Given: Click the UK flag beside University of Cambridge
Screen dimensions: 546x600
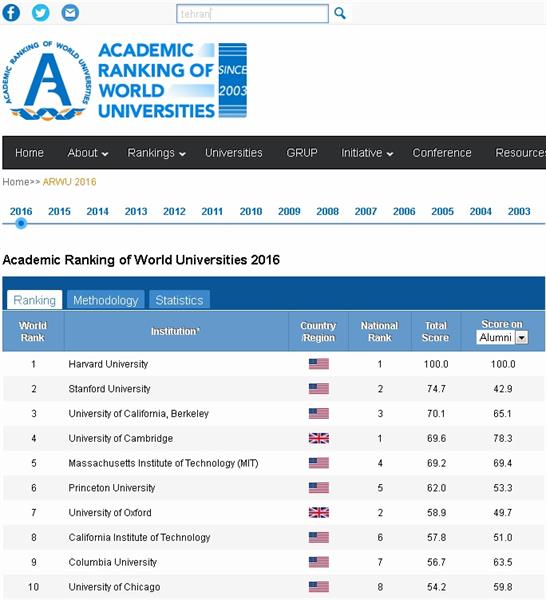Looking at the screenshot, I should pos(319,438).
